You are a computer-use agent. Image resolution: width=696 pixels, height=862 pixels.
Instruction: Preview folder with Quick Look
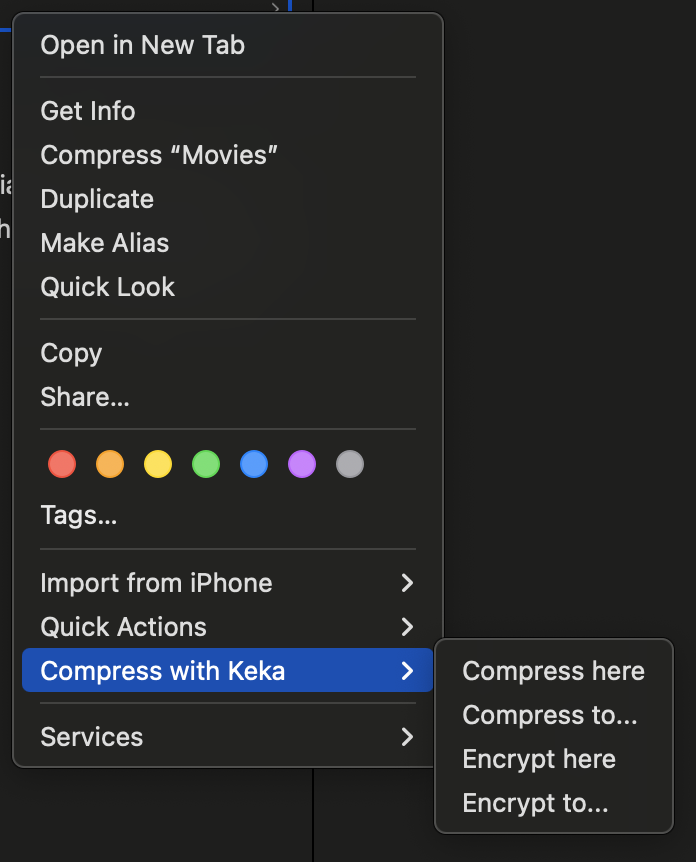[x=108, y=287]
